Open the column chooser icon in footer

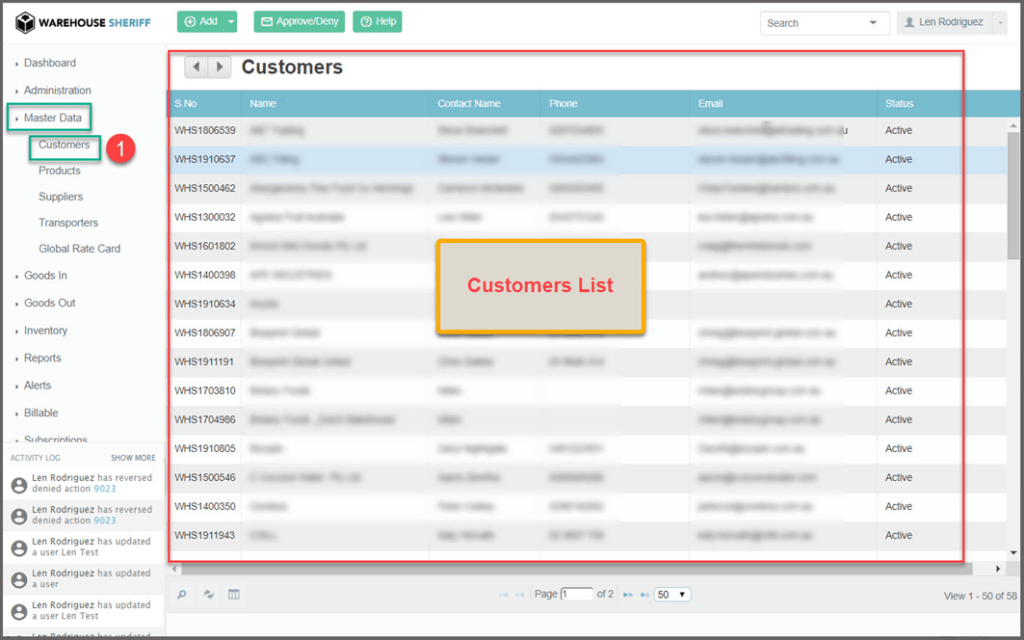coord(234,595)
